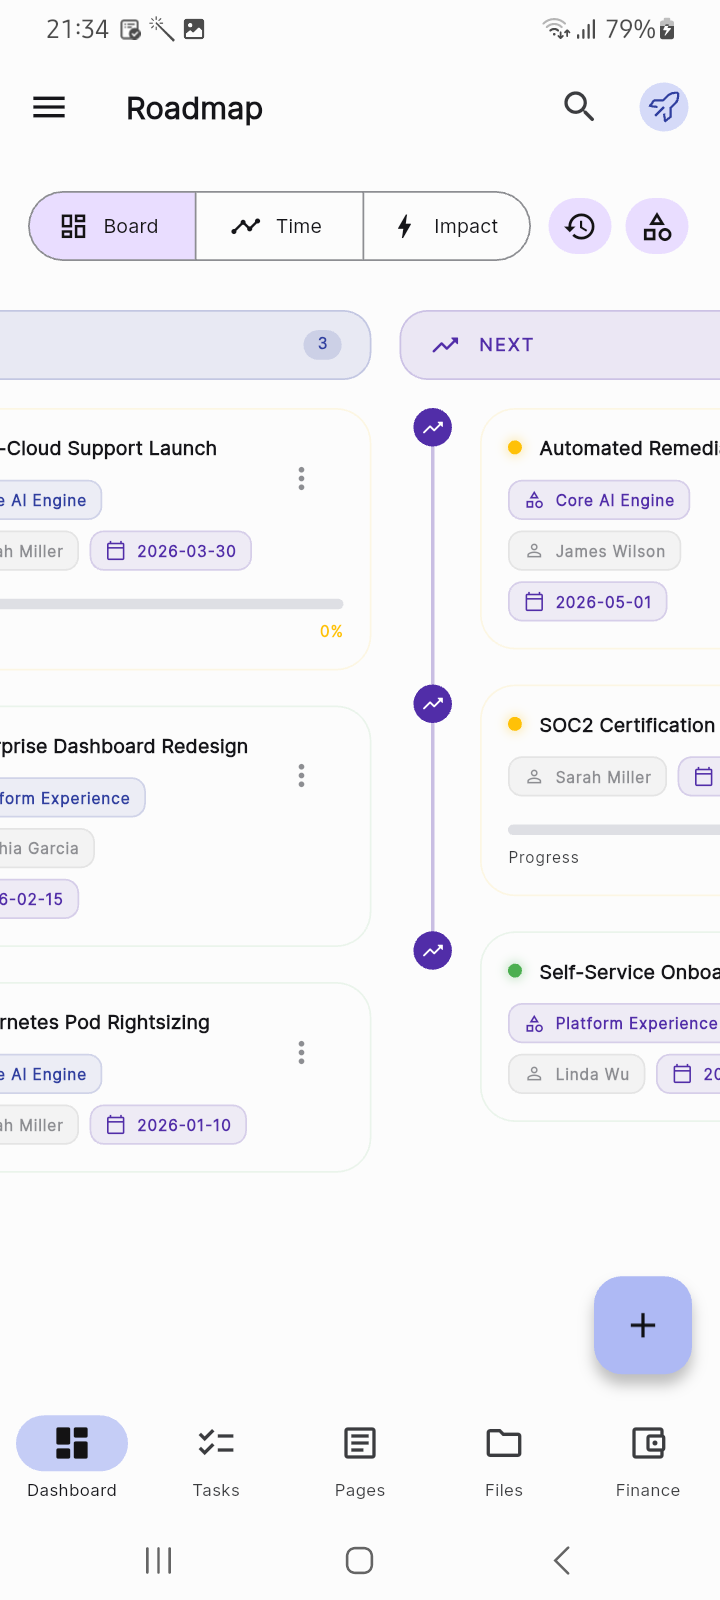Open the search function
720x1600 pixels.
pos(579,106)
